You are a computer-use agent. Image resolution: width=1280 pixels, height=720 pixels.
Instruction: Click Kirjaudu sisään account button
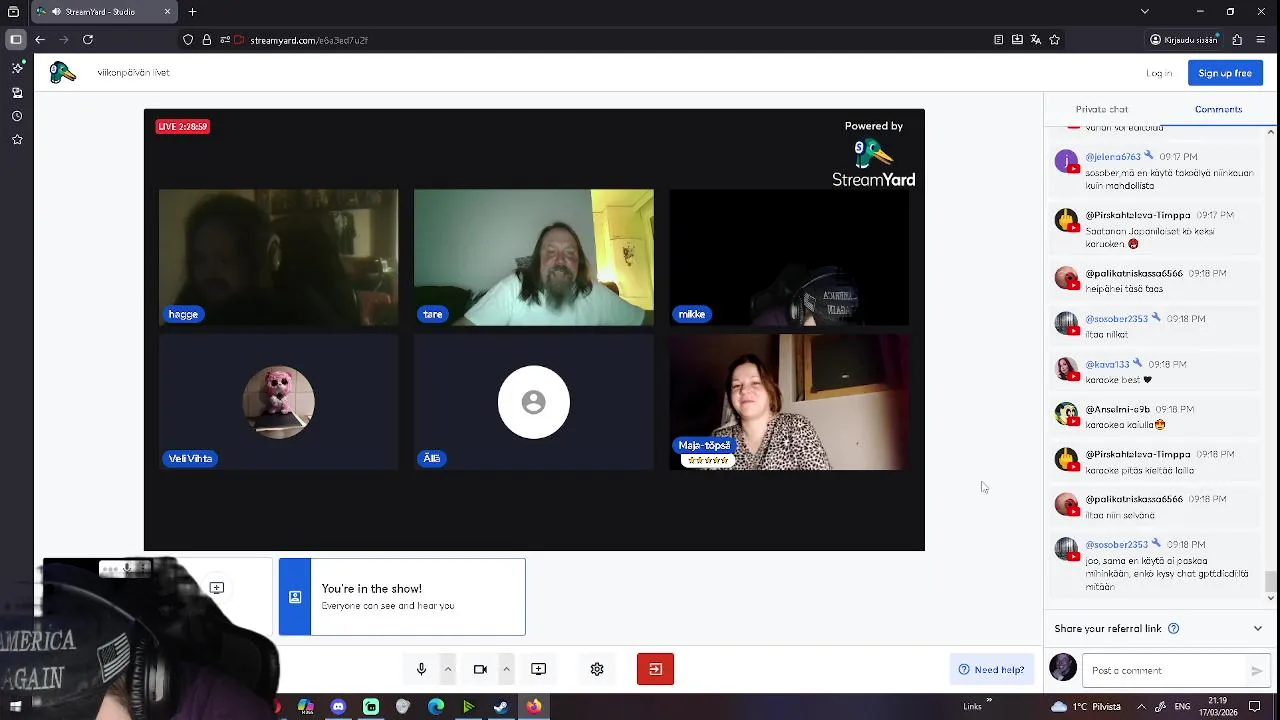click(x=1185, y=40)
